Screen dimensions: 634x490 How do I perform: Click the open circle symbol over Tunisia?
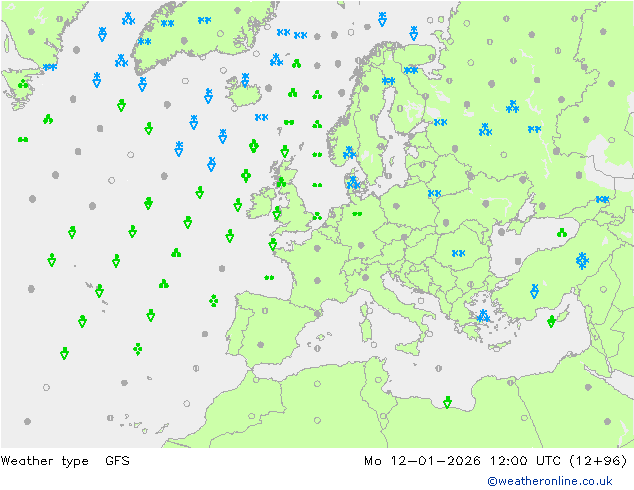point(378,380)
